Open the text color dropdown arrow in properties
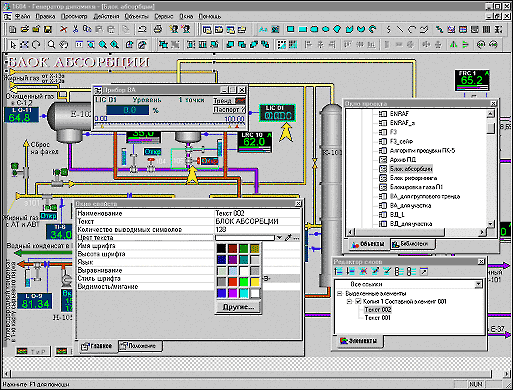 coord(279,238)
